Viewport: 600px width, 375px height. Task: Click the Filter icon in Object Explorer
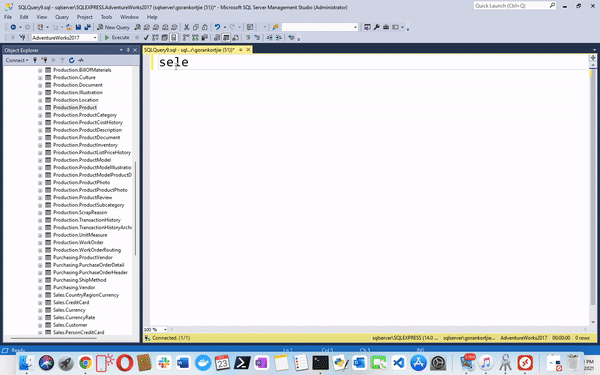pyautogui.click(x=62, y=60)
